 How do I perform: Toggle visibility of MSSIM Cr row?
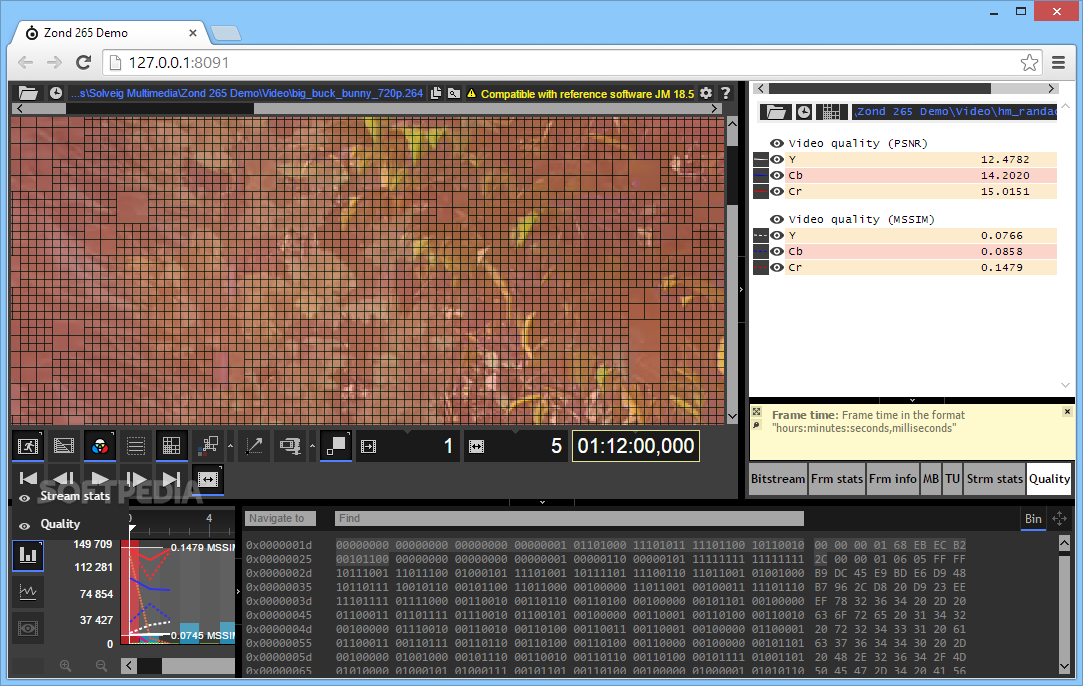point(777,267)
